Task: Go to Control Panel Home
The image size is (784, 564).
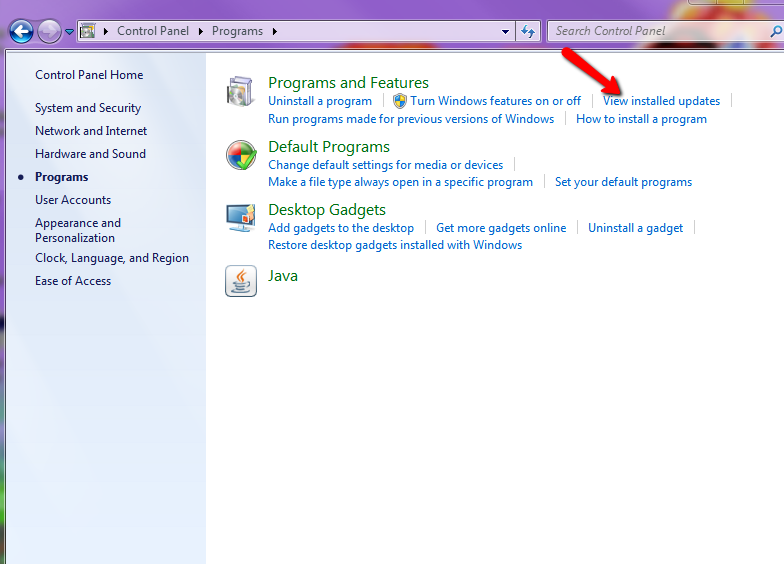Action: (89, 75)
